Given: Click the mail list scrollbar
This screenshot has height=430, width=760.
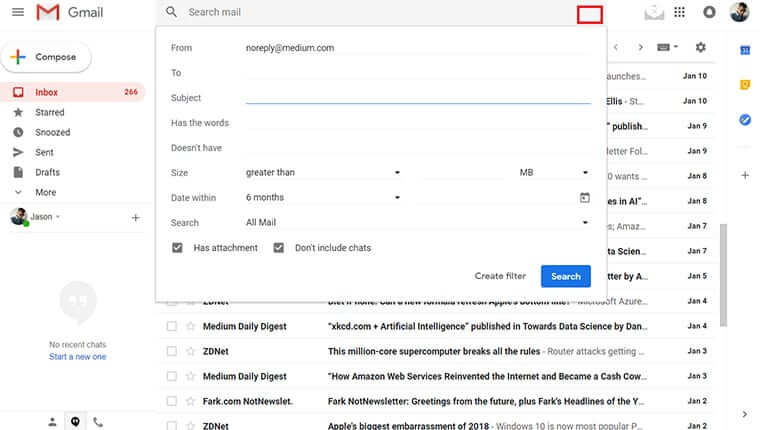Looking at the screenshot, I should pos(724,275).
